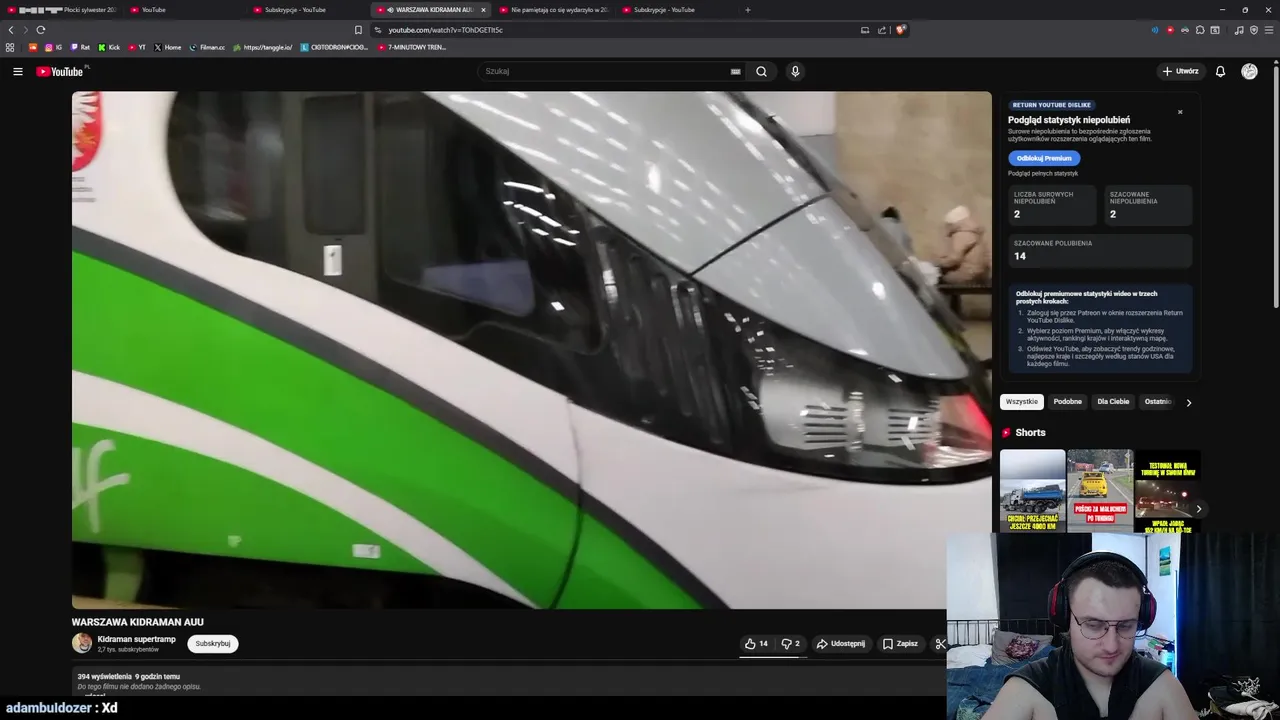Switch to the first Subskrypcje - YouTube tab
This screenshot has width=1280, height=720.
[x=309, y=10]
